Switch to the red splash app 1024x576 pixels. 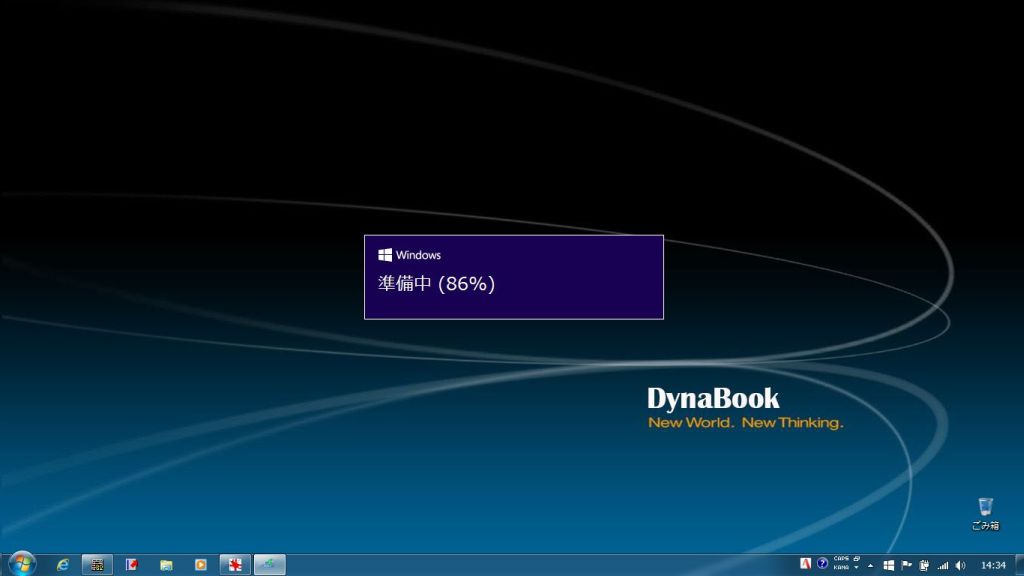point(235,565)
